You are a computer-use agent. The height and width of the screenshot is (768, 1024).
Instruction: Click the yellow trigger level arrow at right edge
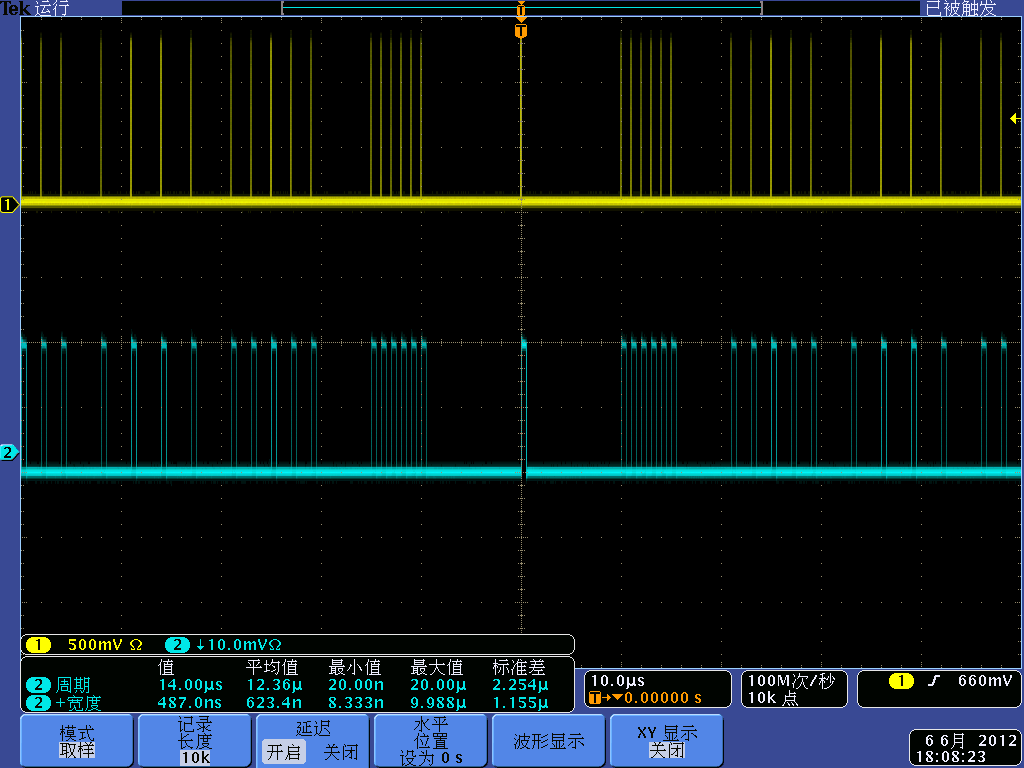click(1015, 119)
